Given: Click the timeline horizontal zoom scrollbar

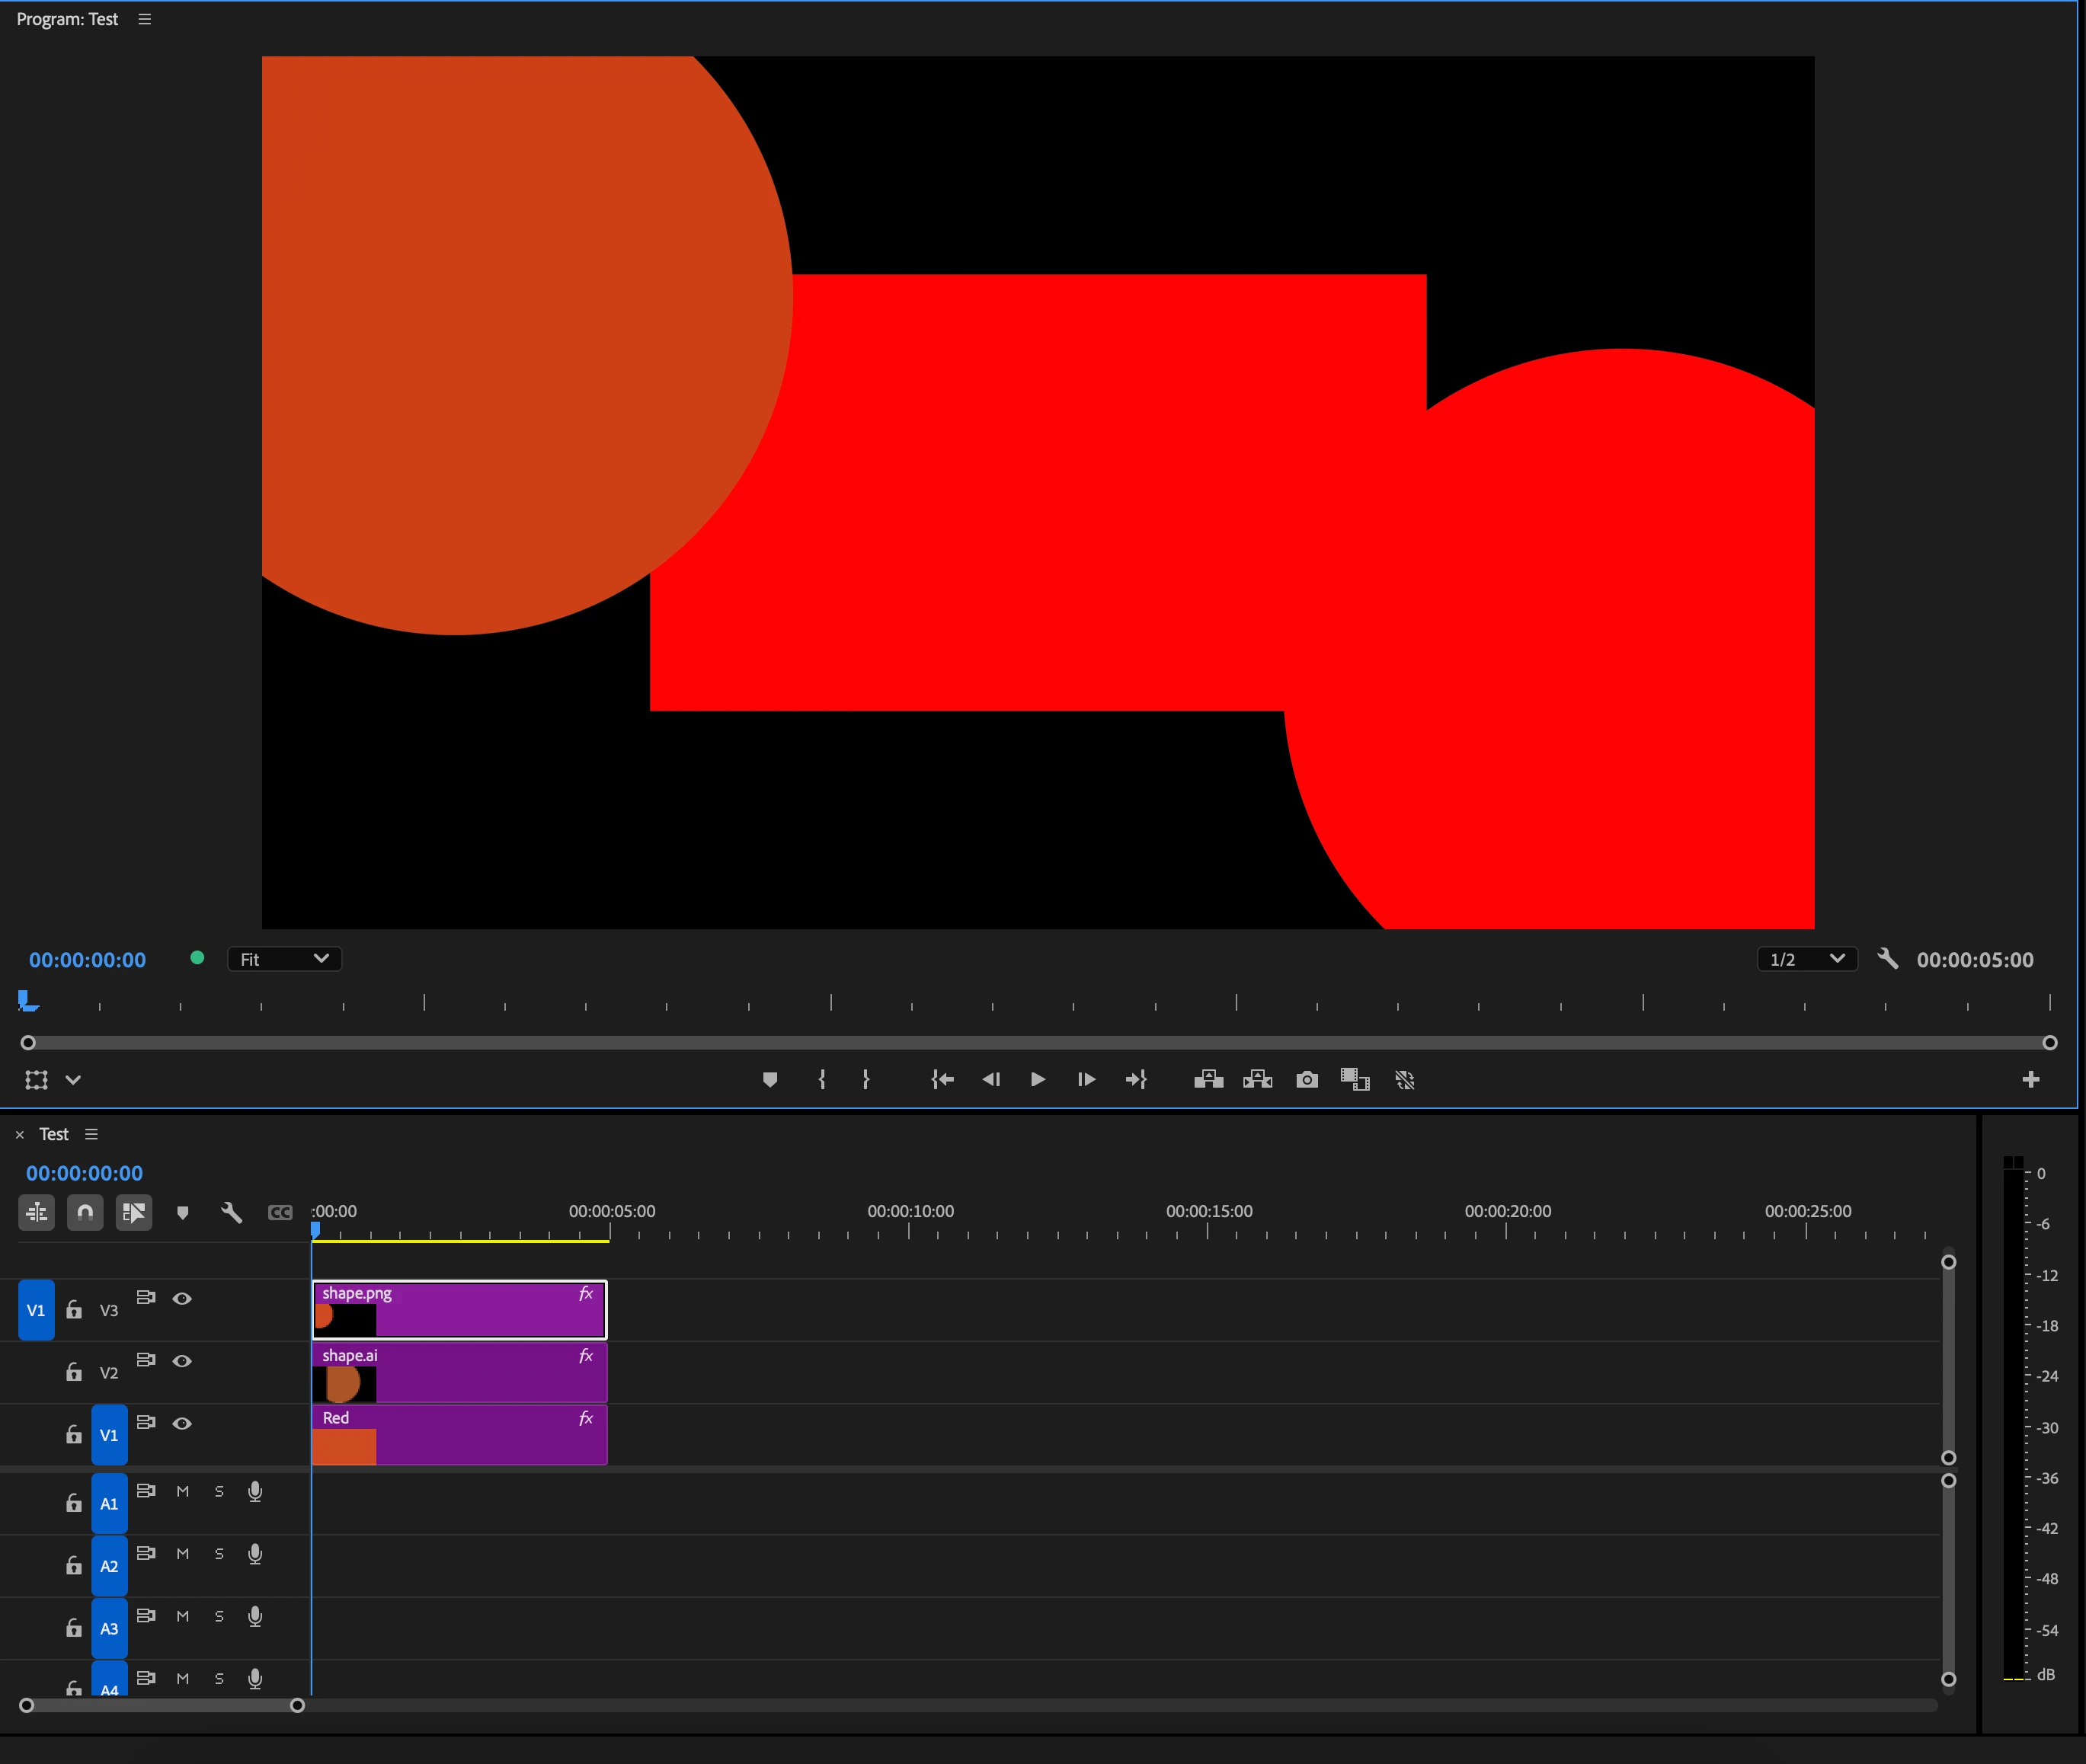Looking at the screenshot, I should (x=162, y=1705).
